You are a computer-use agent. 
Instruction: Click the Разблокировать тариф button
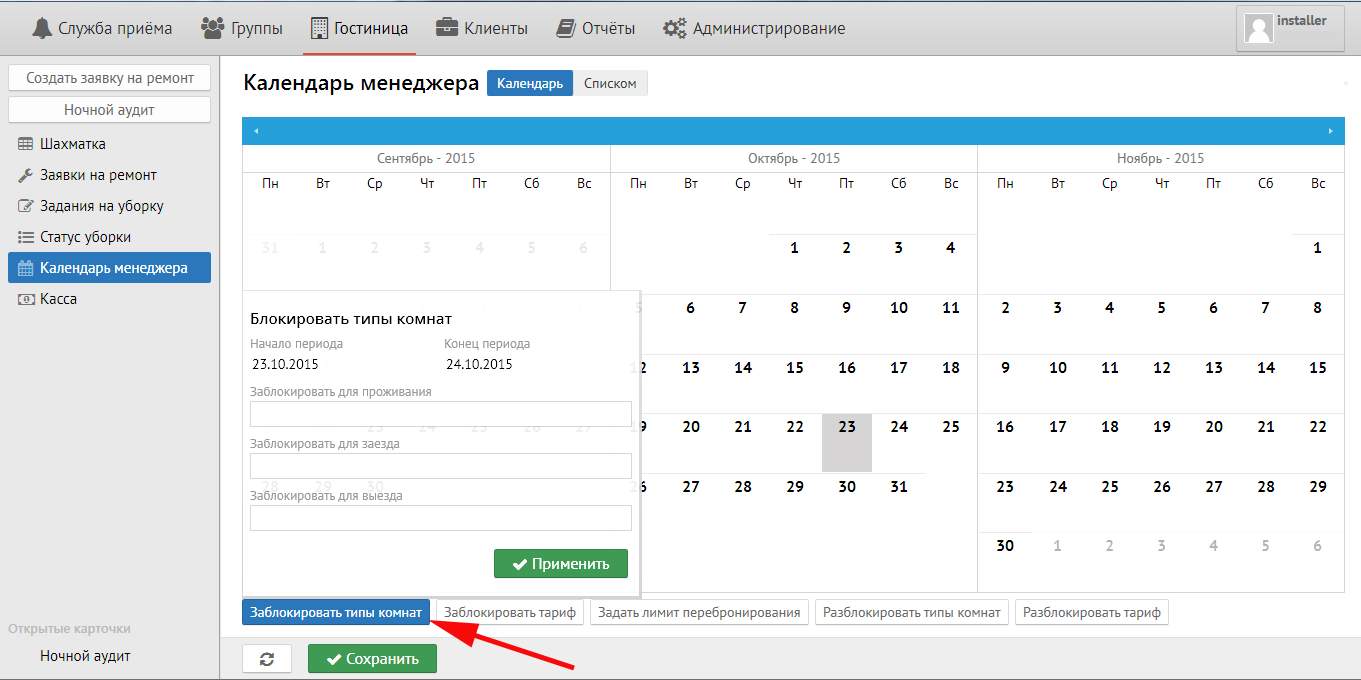click(x=1092, y=612)
